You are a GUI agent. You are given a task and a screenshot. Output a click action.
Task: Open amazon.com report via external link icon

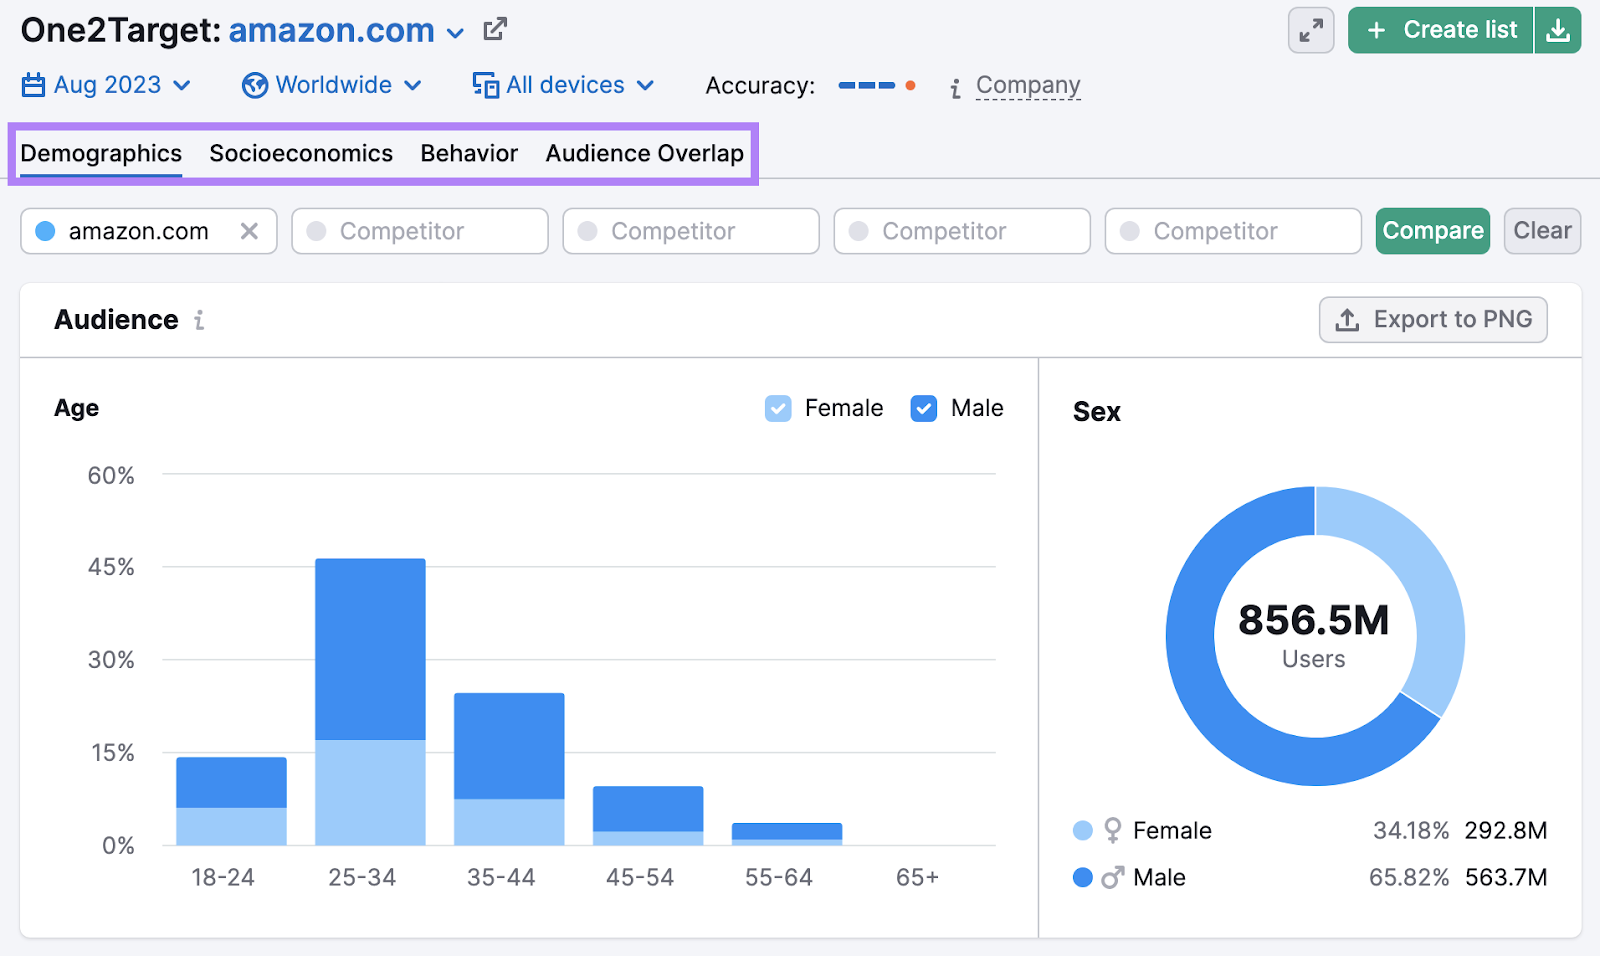(494, 30)
